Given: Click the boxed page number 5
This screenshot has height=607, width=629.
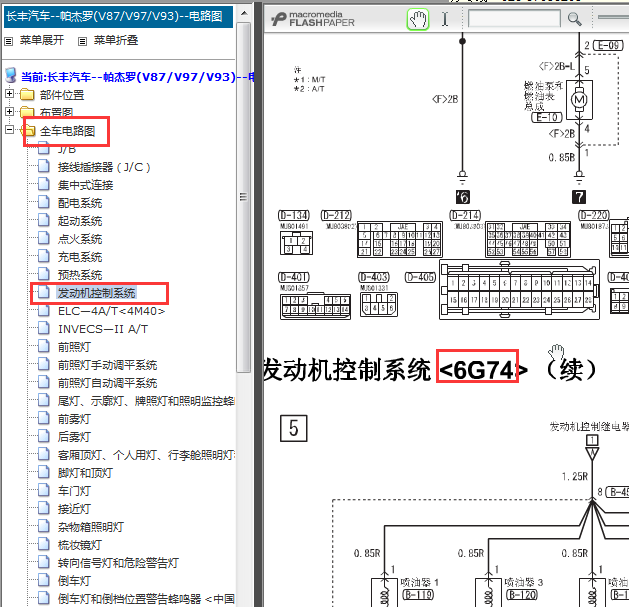Looking at the screenshot, I should 294,428.
